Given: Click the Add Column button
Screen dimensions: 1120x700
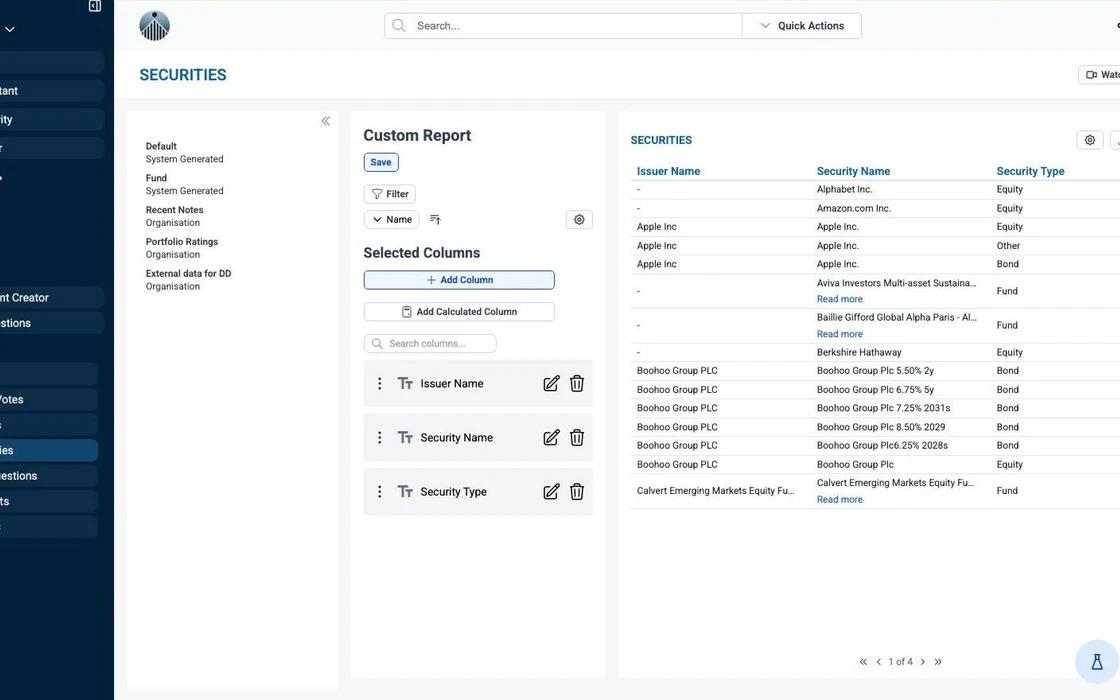Looking at the screenshot, I should (x=459, y=280).
